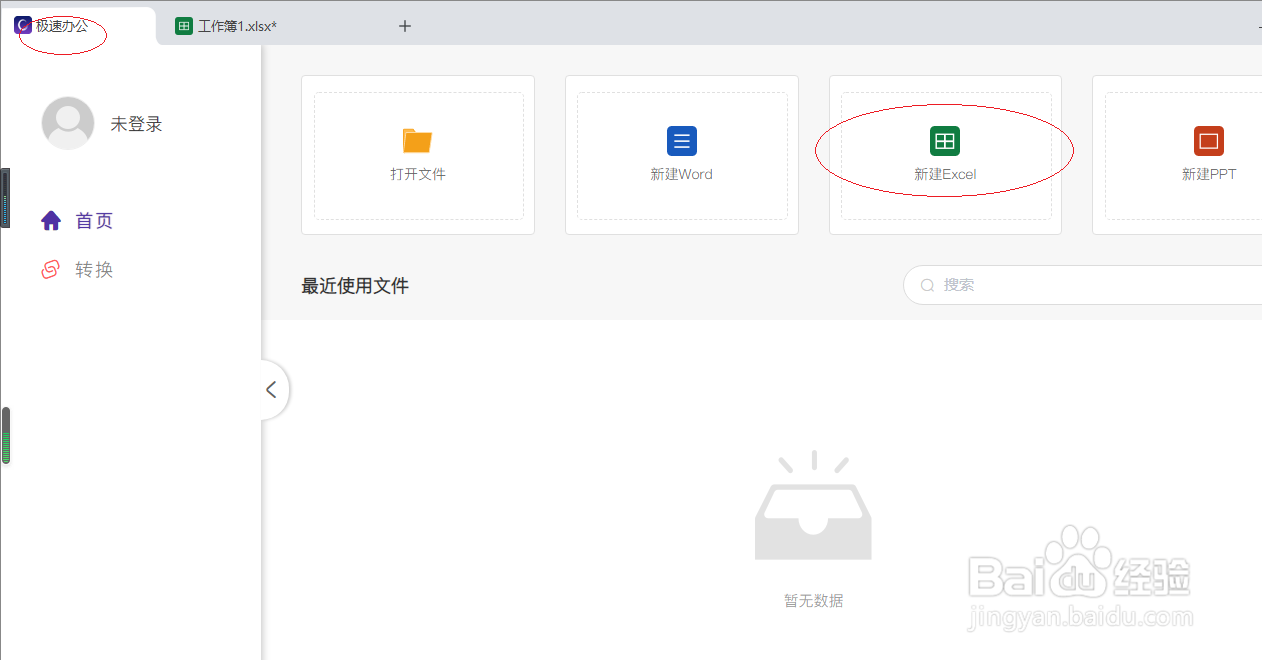Open a file with the 打开文件 folder icon

[x=417, y=141]
